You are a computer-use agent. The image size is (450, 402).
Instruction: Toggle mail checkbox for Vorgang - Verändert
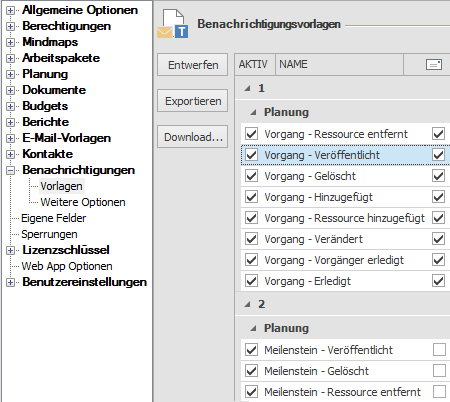439,239
